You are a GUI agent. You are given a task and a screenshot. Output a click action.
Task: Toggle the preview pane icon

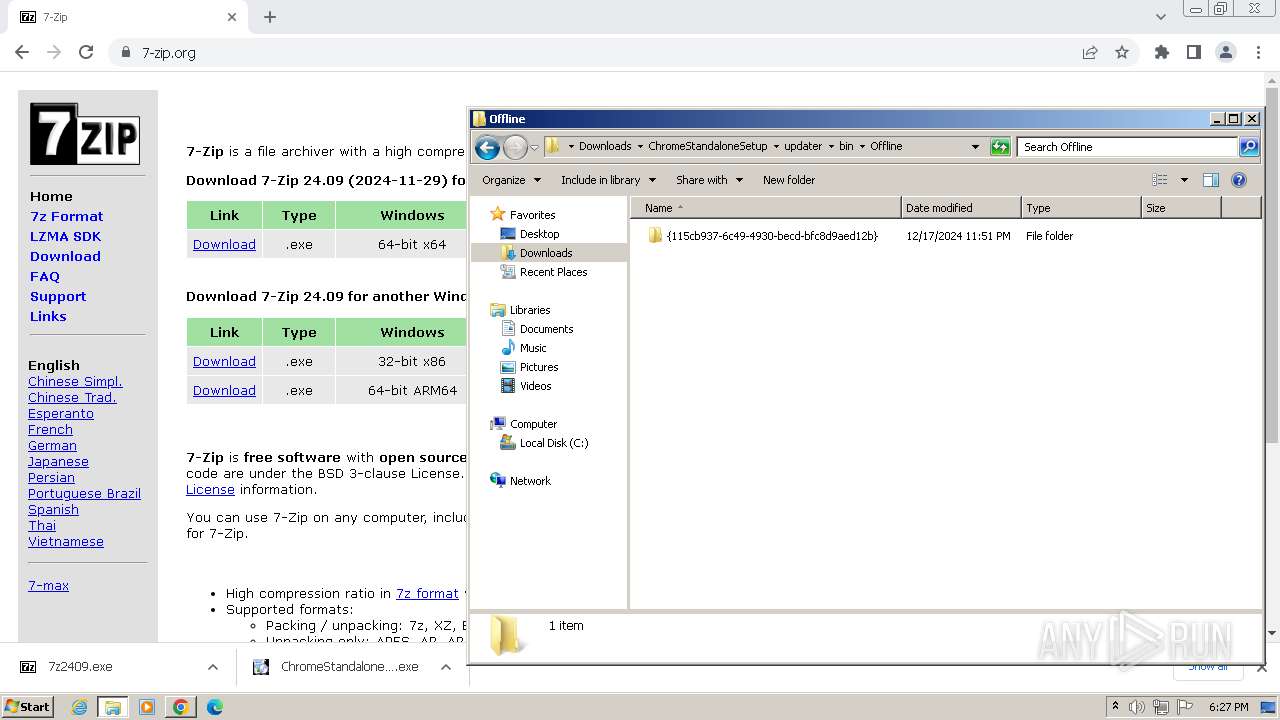point(1210,180)
